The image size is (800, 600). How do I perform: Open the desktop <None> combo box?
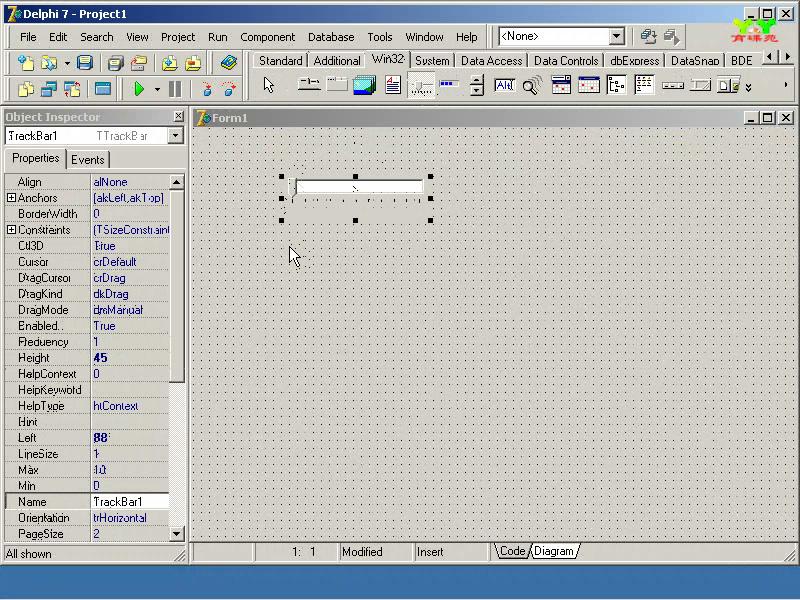(616, 36)
